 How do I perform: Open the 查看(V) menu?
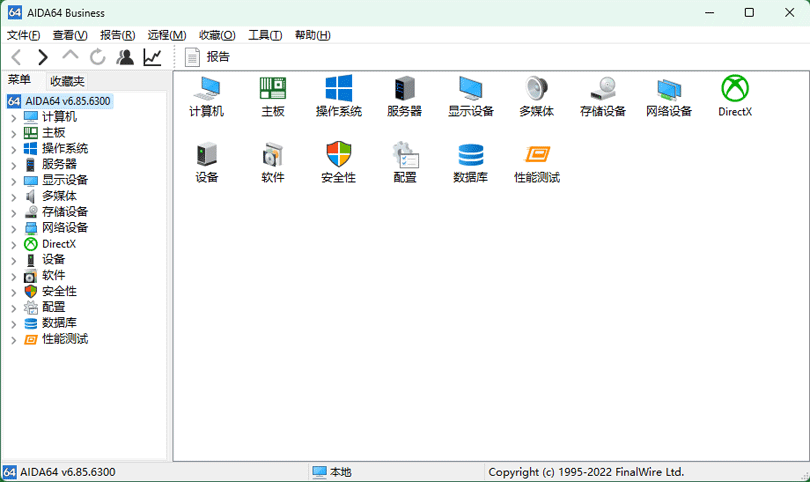click(x=70, y=35)
